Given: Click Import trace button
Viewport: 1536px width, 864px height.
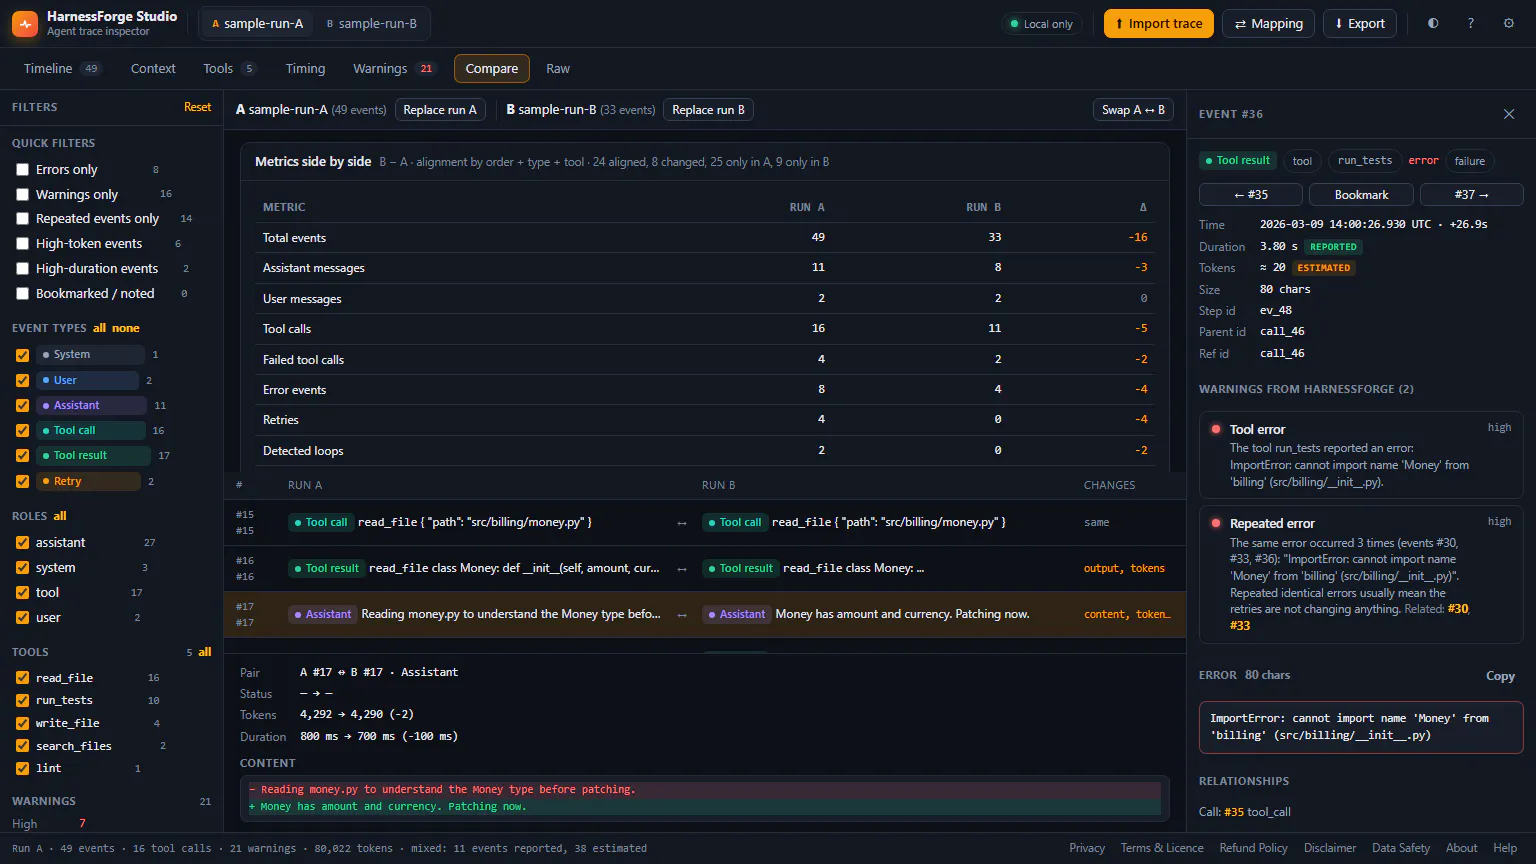Looking at the screenshot, I should point(1159,23).
